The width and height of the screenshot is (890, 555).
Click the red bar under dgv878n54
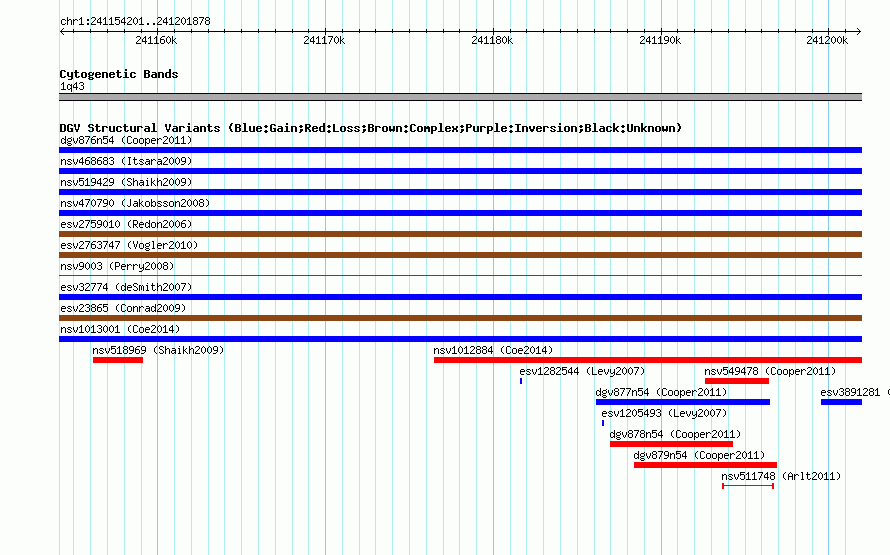pyautogui.click(x=671, y=444)
